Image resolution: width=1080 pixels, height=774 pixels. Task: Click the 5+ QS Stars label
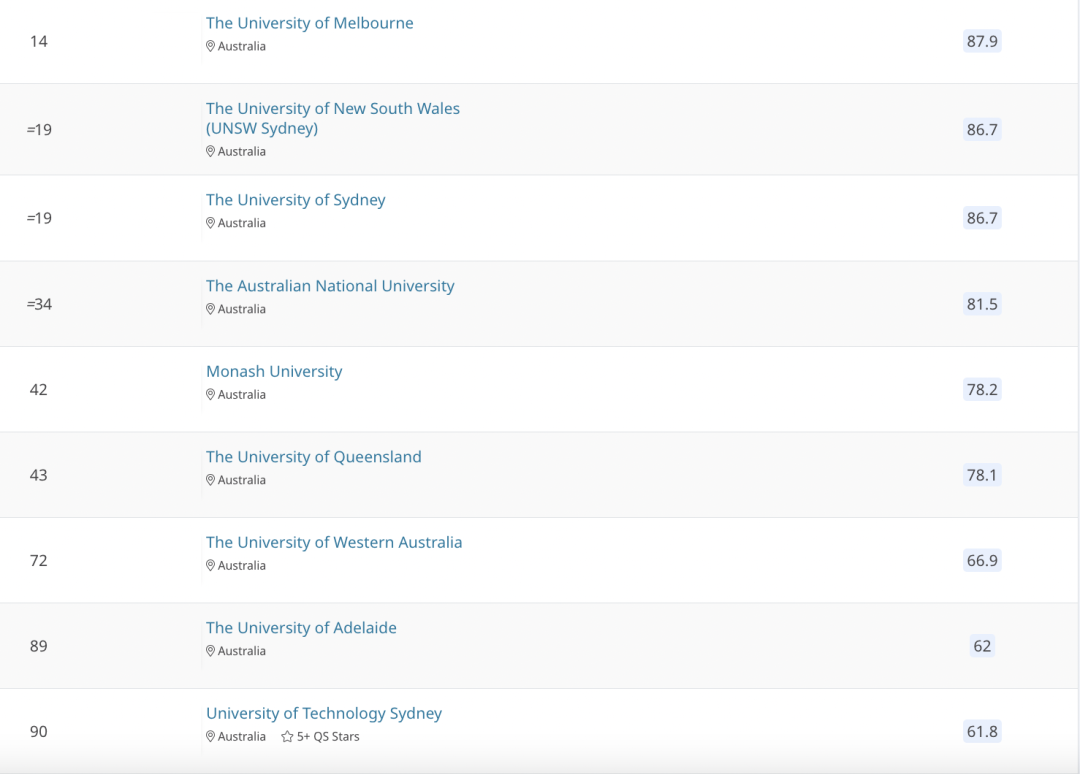[x=328, y=737]
